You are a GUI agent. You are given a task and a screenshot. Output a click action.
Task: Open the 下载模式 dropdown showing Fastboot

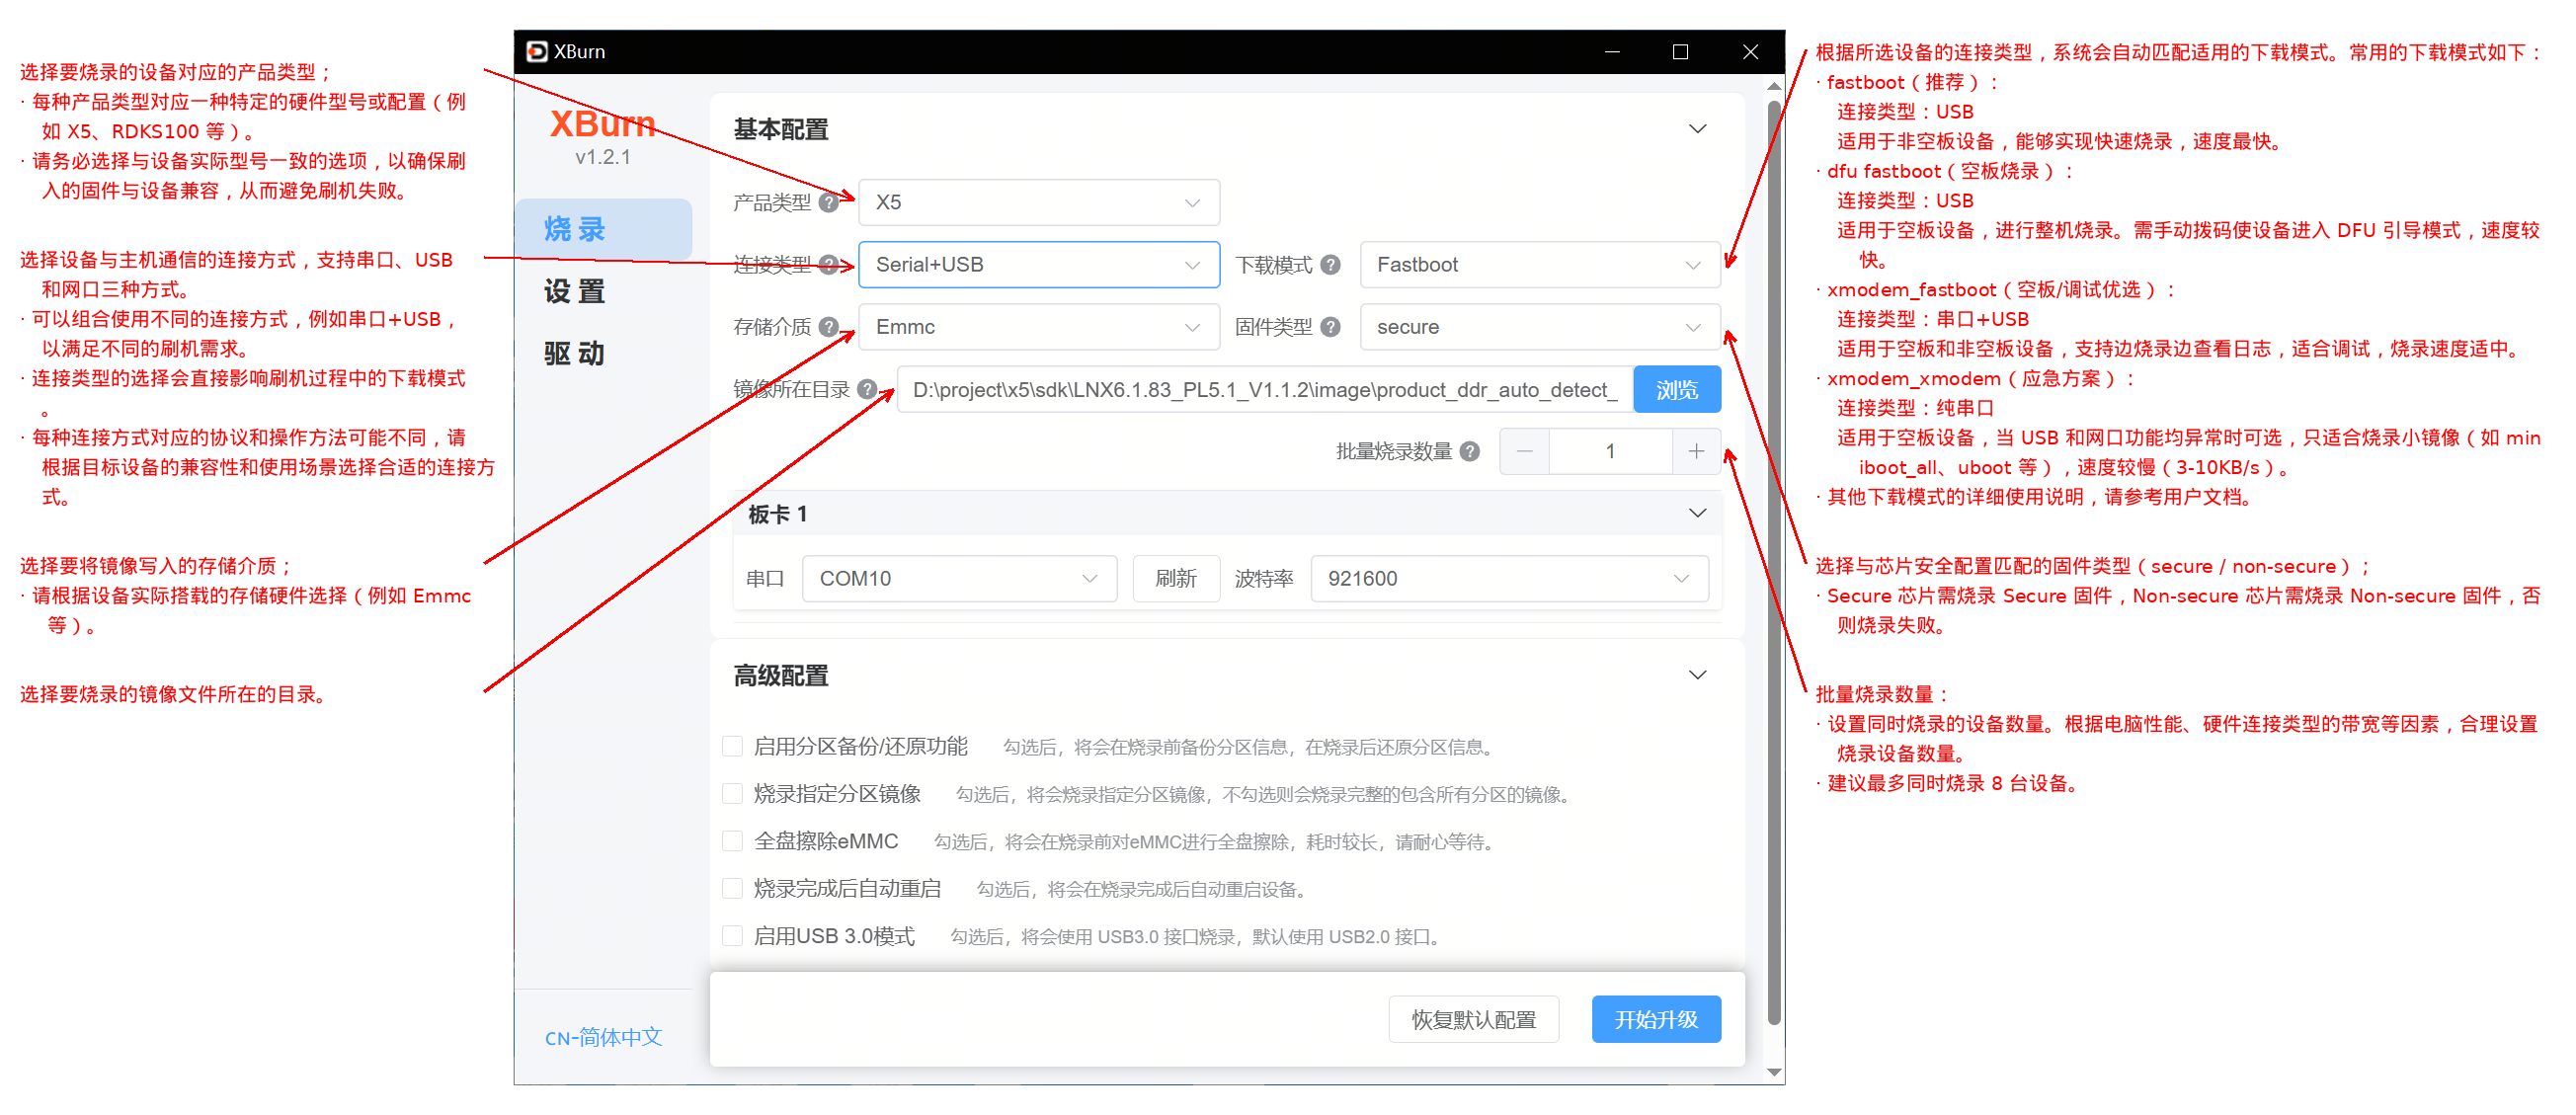tap(1540, 265)
